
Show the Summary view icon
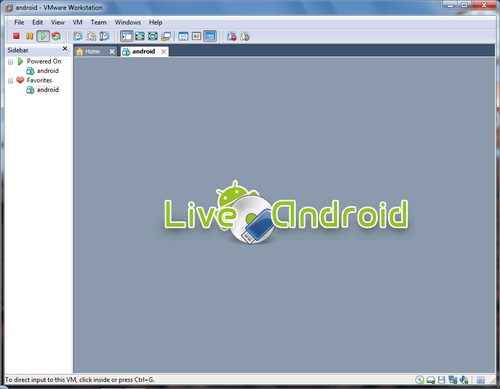(183, 36)
